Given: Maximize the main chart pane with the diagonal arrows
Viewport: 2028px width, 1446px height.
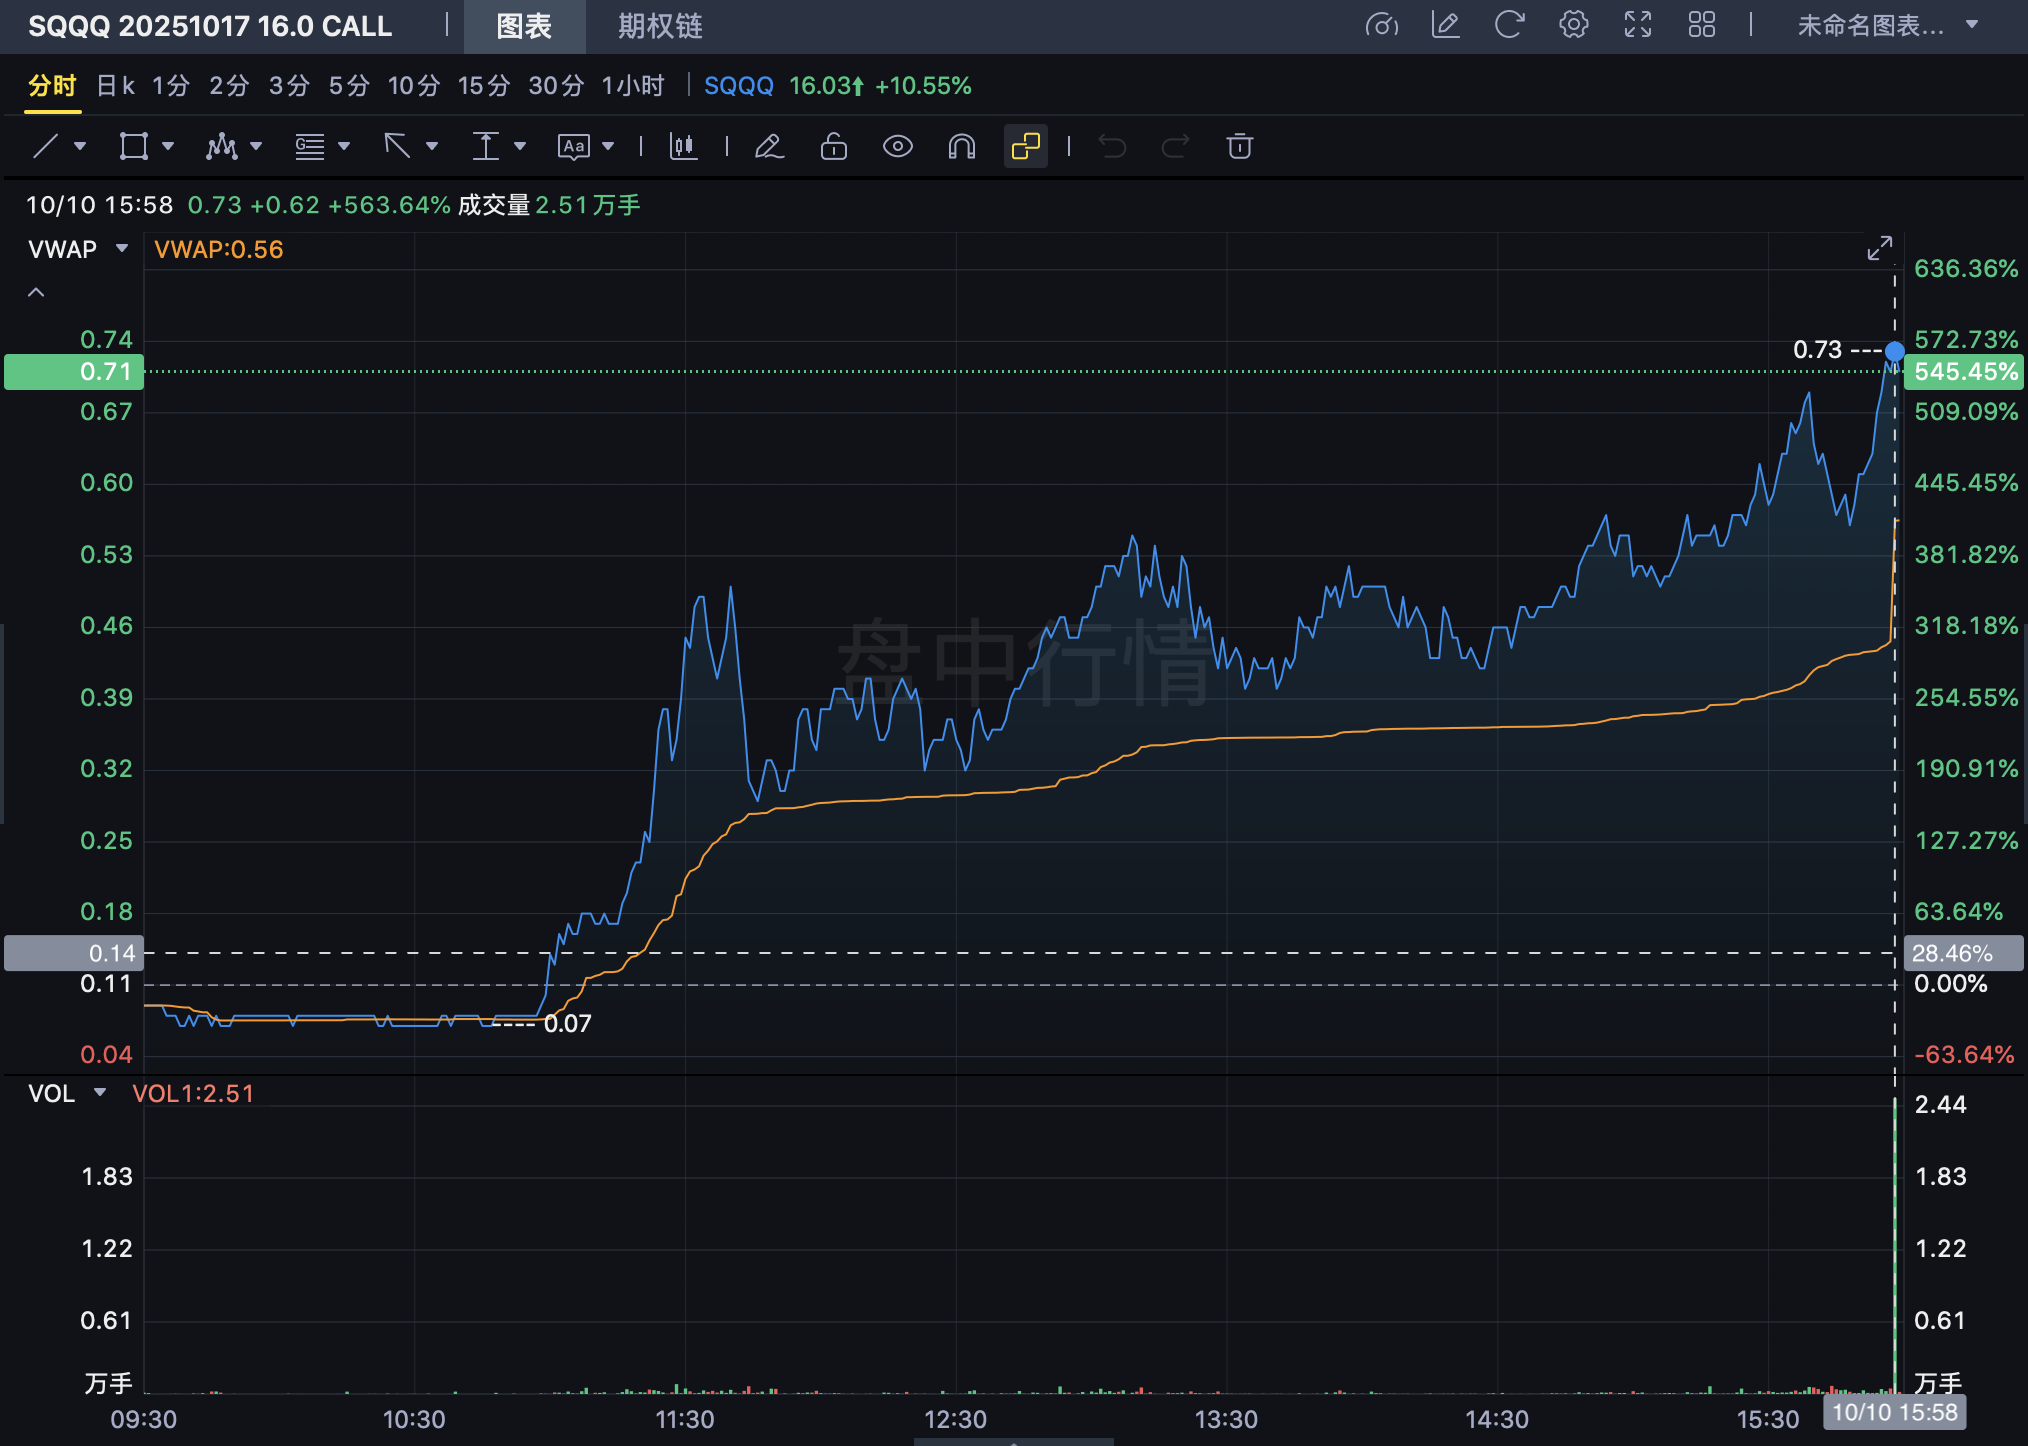Looking at the screenshot, I should coord(1879,248).
